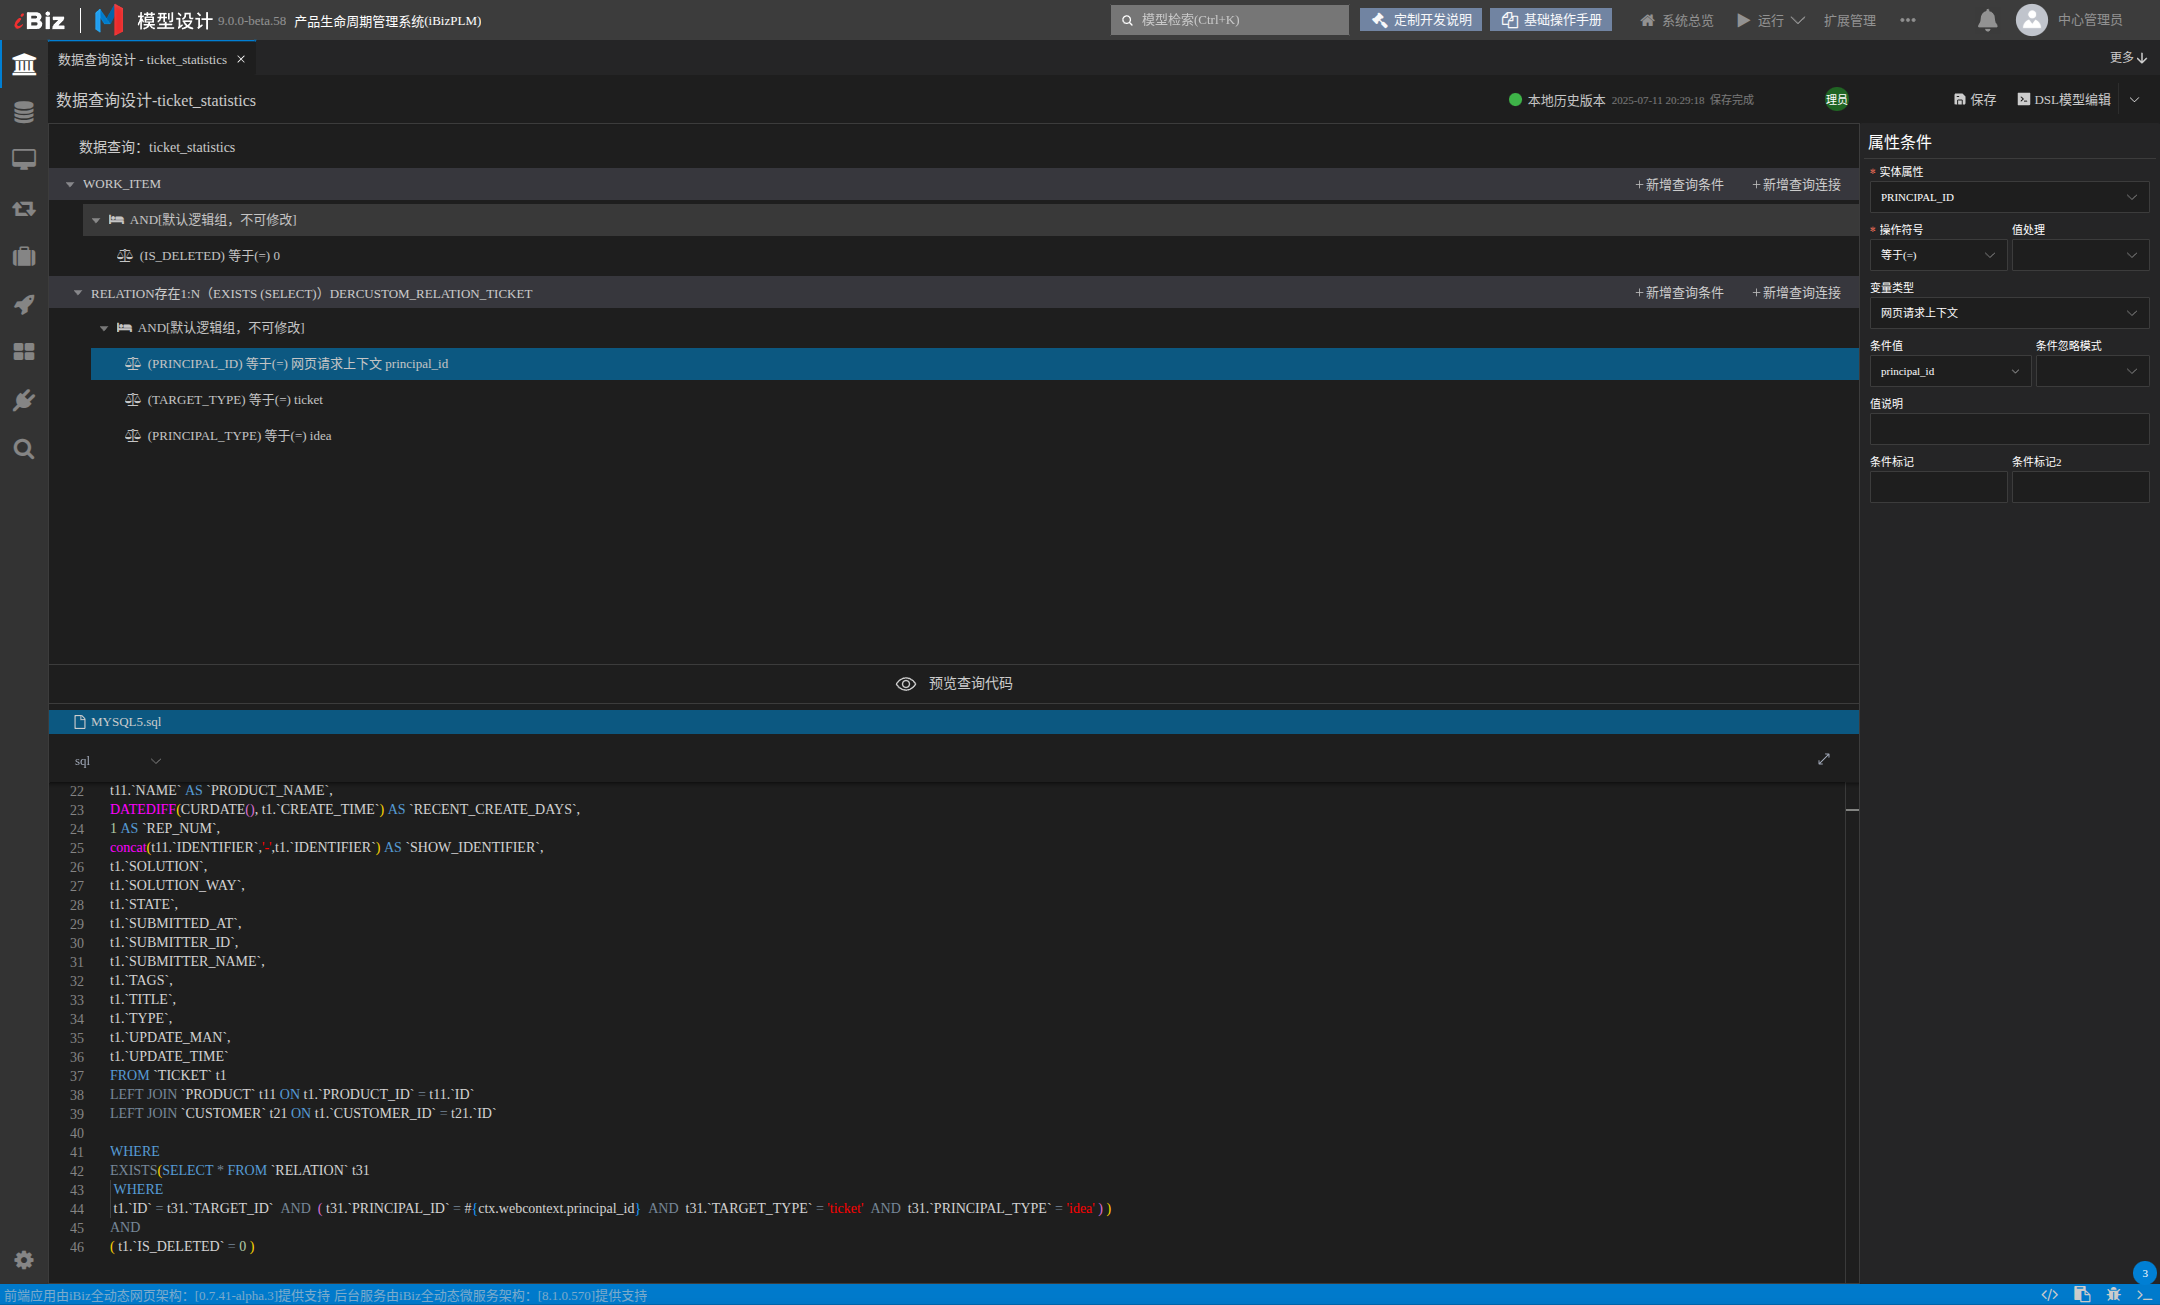Click 更多 more tabs menu

click(x=2129, y=58)
